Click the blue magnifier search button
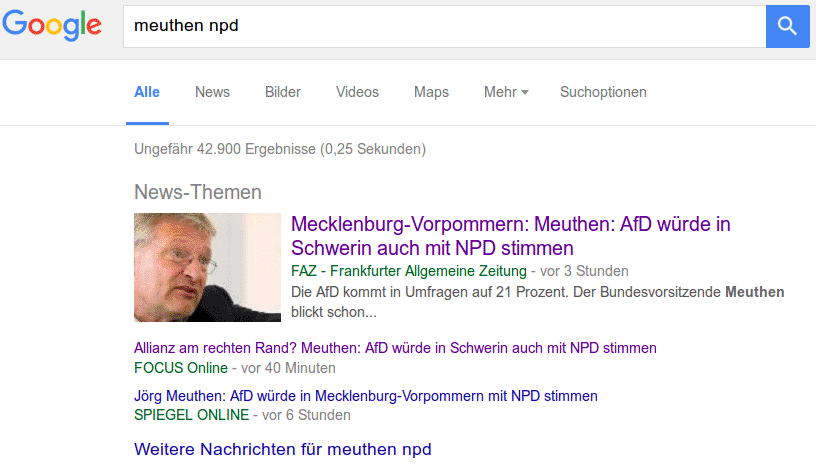The image size is (816, 473). click(x=787, y=26)
